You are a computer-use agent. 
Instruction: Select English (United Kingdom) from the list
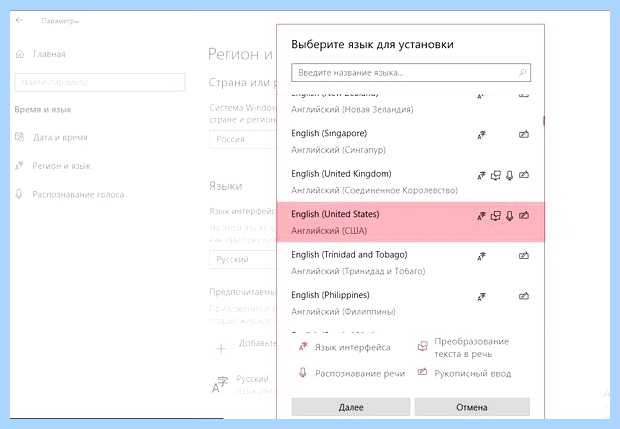(410, 181)
